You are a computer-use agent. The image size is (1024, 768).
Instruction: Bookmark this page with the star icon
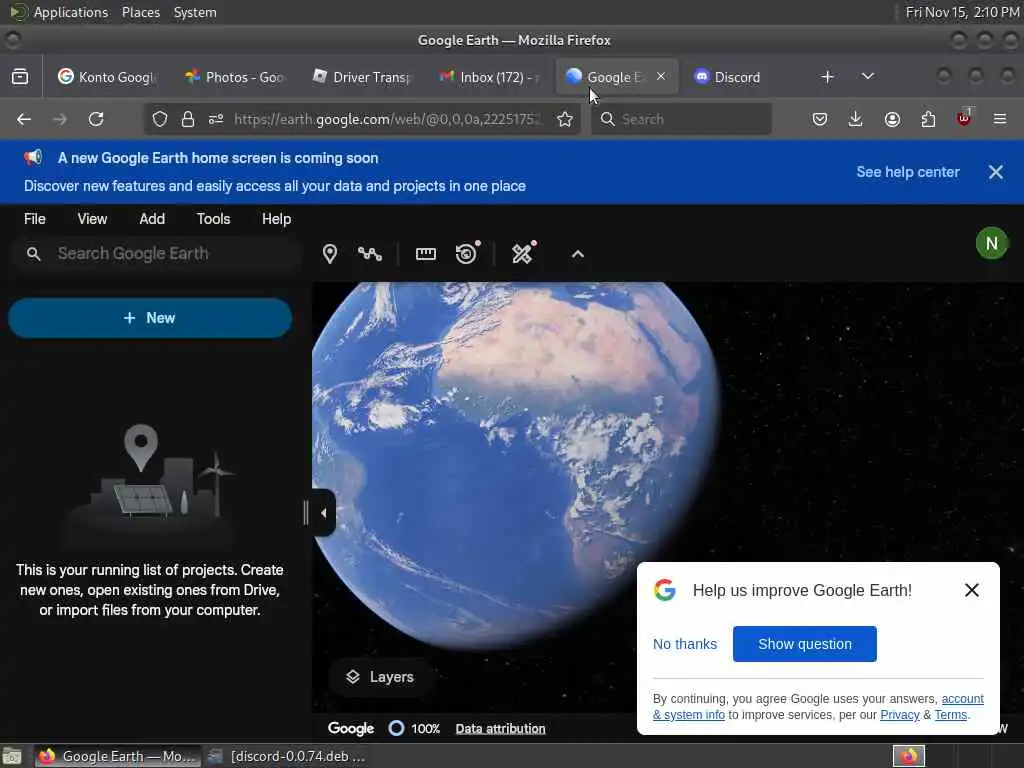pyautogui.click(x=565, y=119)
